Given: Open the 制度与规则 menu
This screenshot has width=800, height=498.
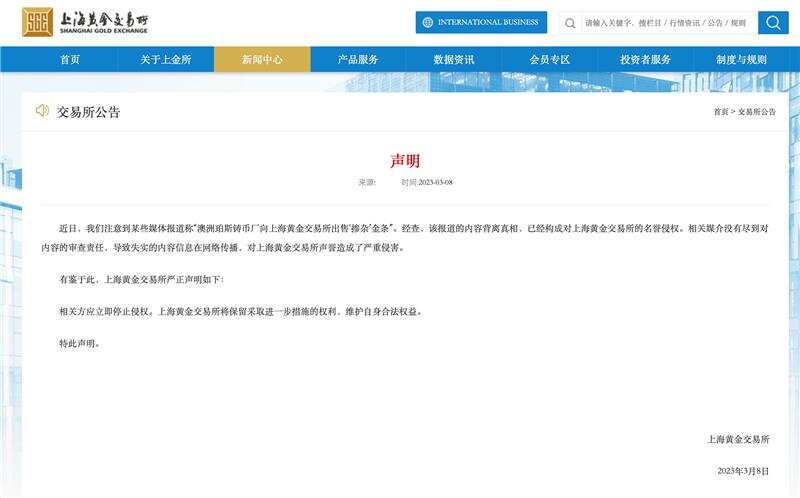Looking at the screenshot, I should coord(741,59).
